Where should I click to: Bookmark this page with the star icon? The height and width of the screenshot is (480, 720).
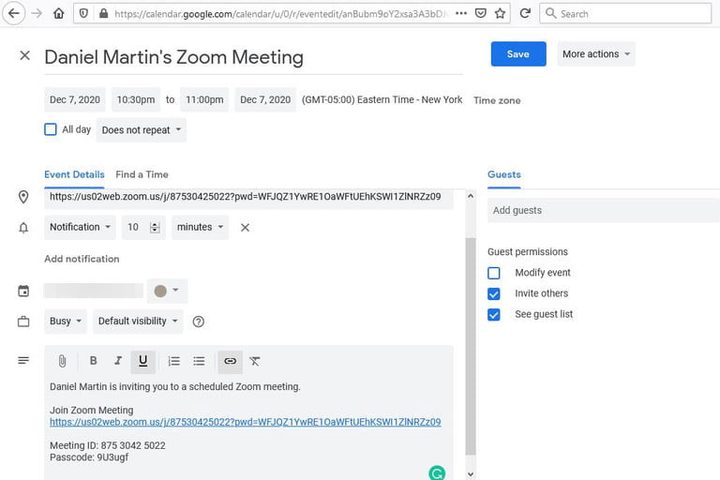500,13
